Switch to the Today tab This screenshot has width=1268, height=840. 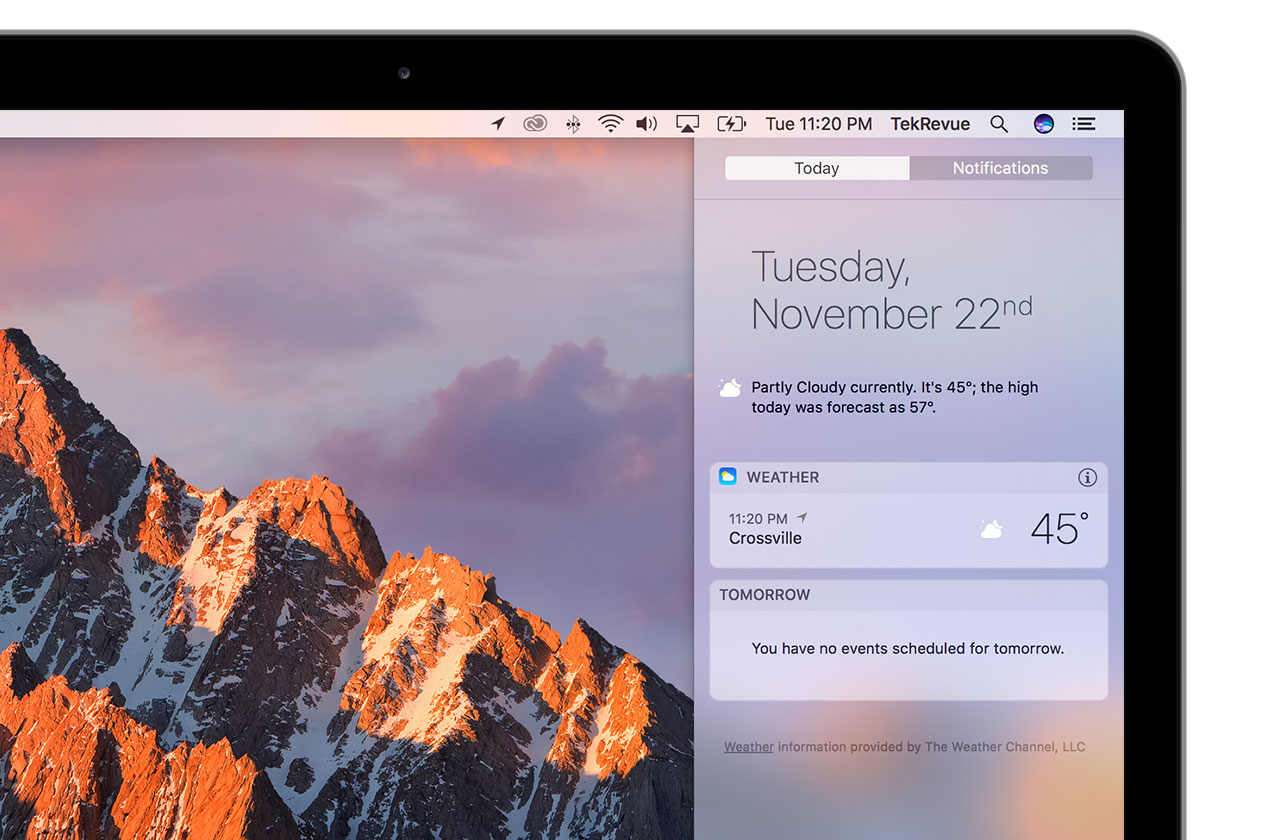click(x=817, y=168)
